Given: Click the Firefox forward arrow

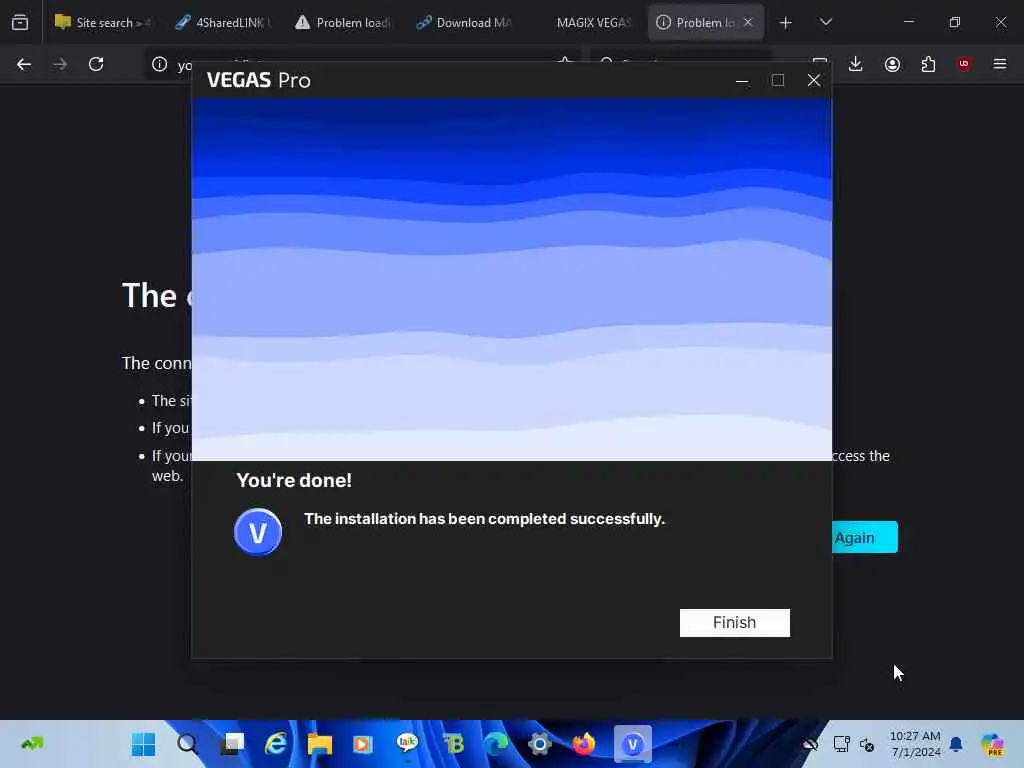Looking at the screenshot, I should click(60, 64).
